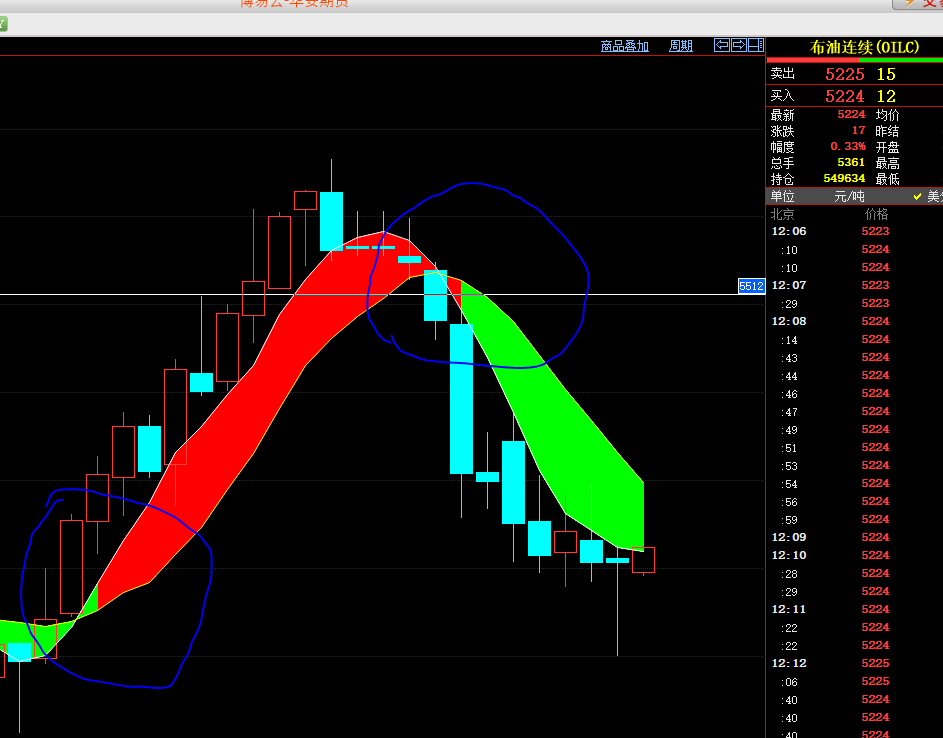This screenshot has width=943, height=738.
Task: Open the 周期 period selector
Action: pos(680,46)
